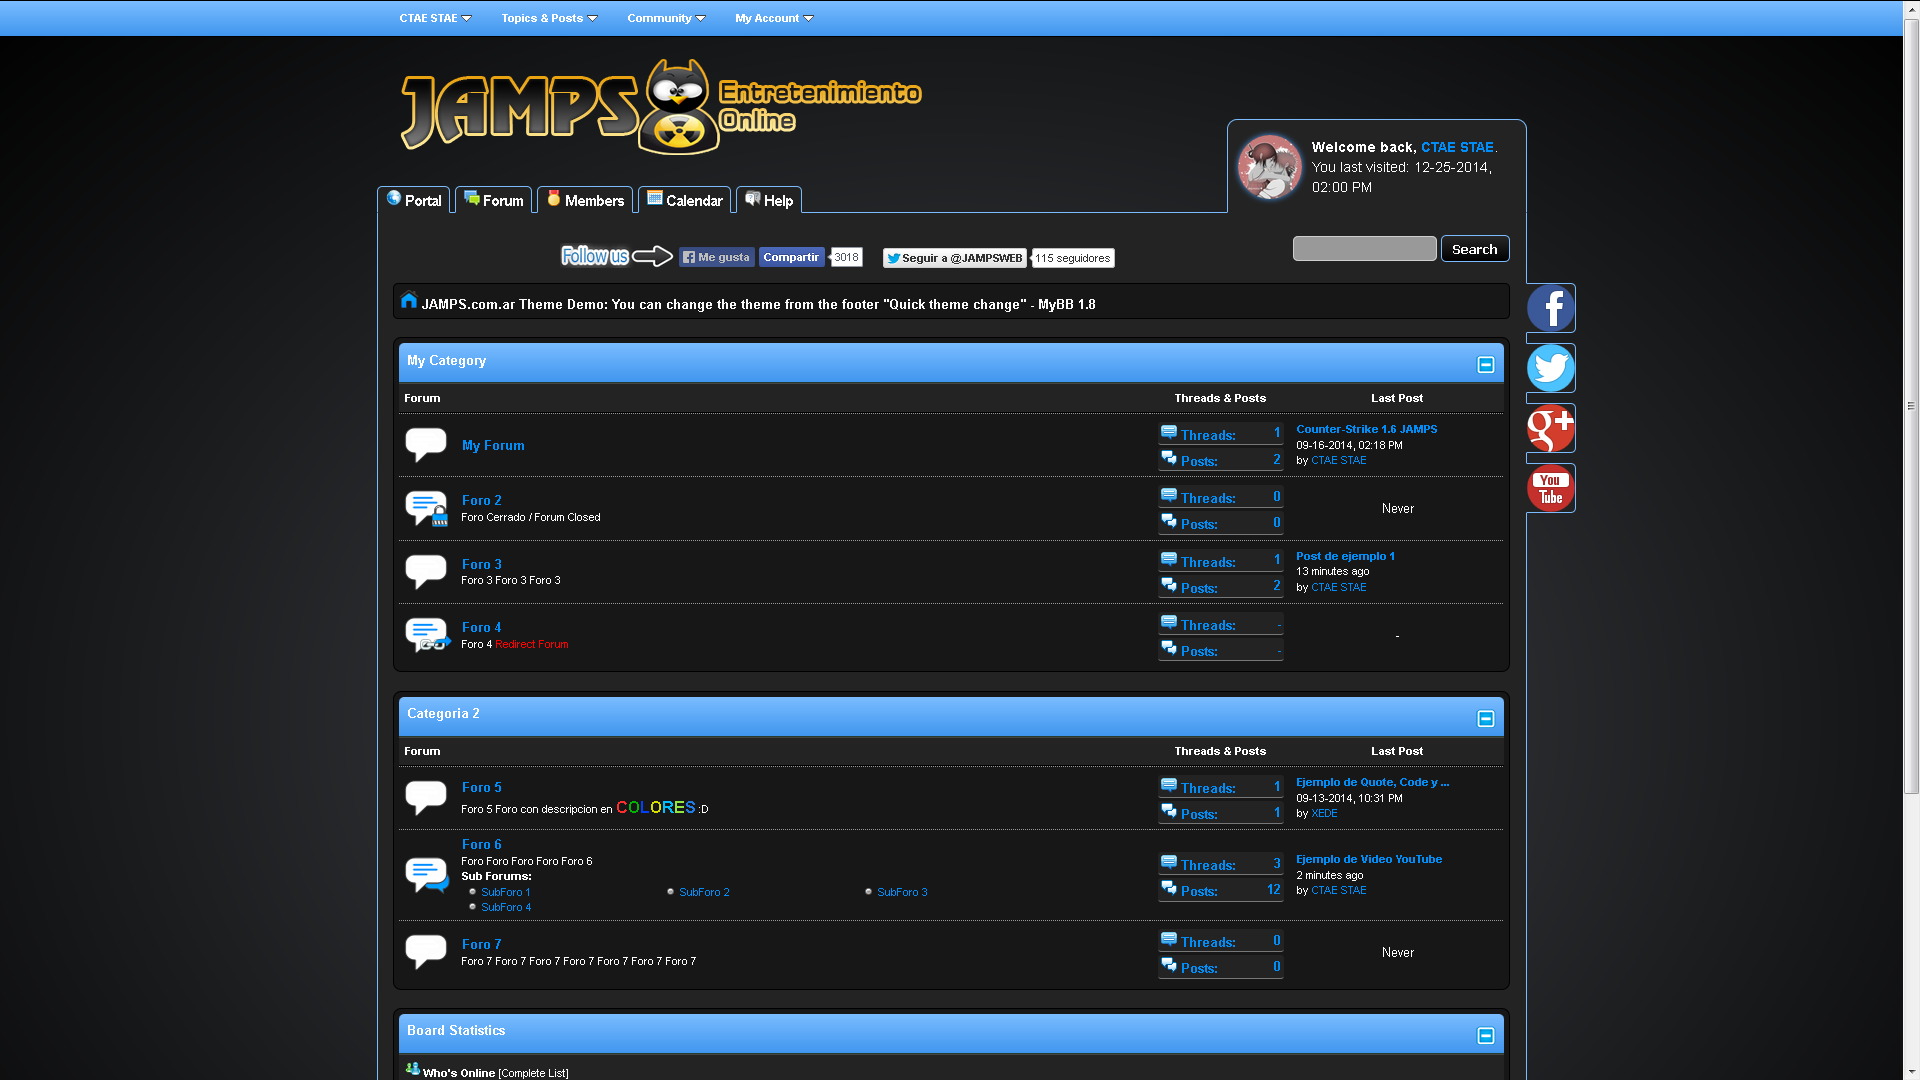Screen dimensions: 1920x1080
Task: Open the Google Plus sidebar icon
Action: tap(1550, 428)
